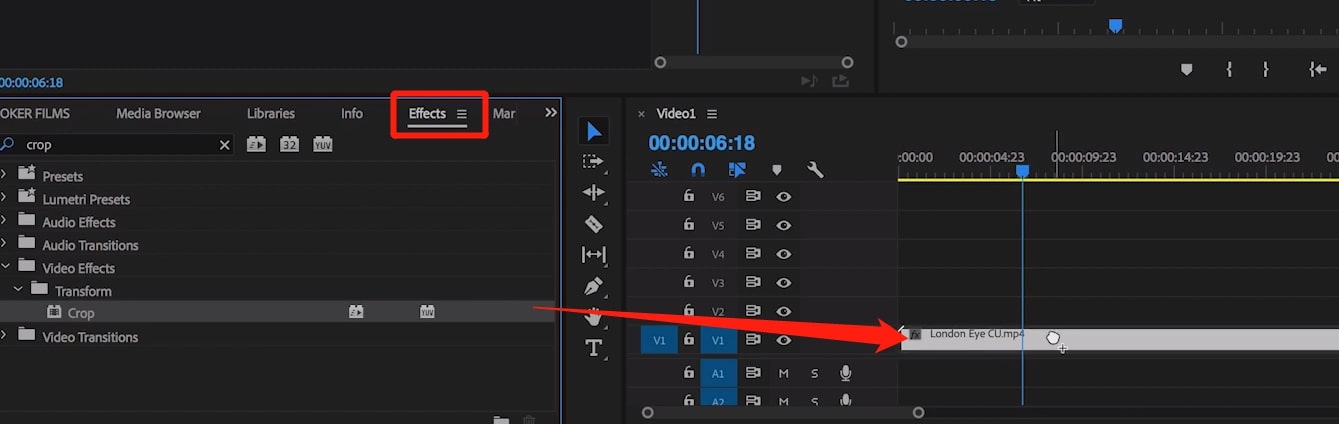Switch to the OKER FILMS project tab
1339x424 pixels.
[35, 114]
